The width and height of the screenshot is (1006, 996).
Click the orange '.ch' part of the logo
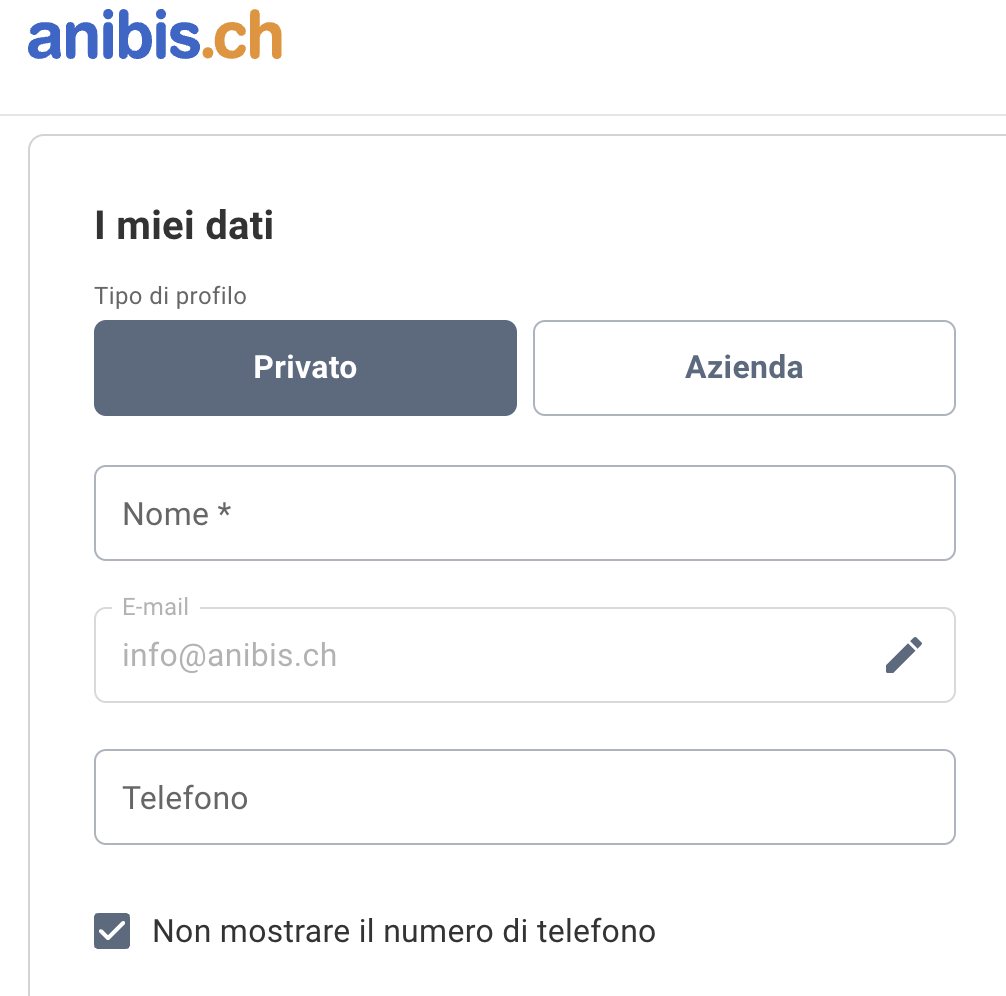242,35
